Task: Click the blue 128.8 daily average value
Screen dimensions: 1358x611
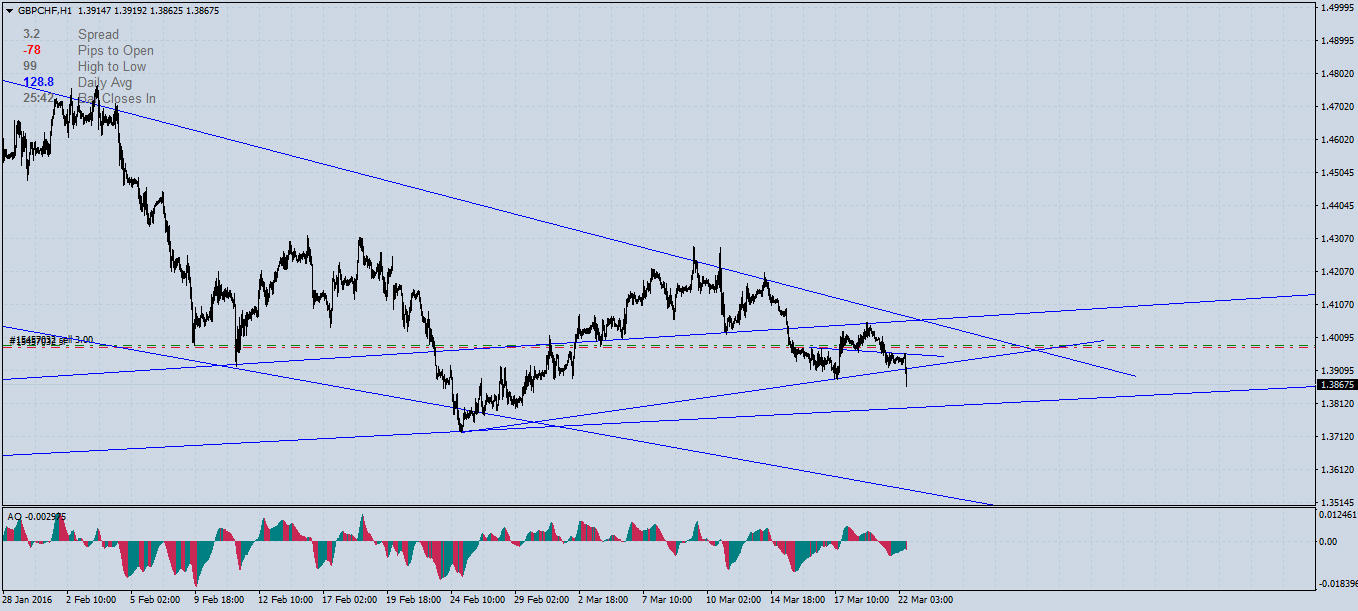Action: 38,83
